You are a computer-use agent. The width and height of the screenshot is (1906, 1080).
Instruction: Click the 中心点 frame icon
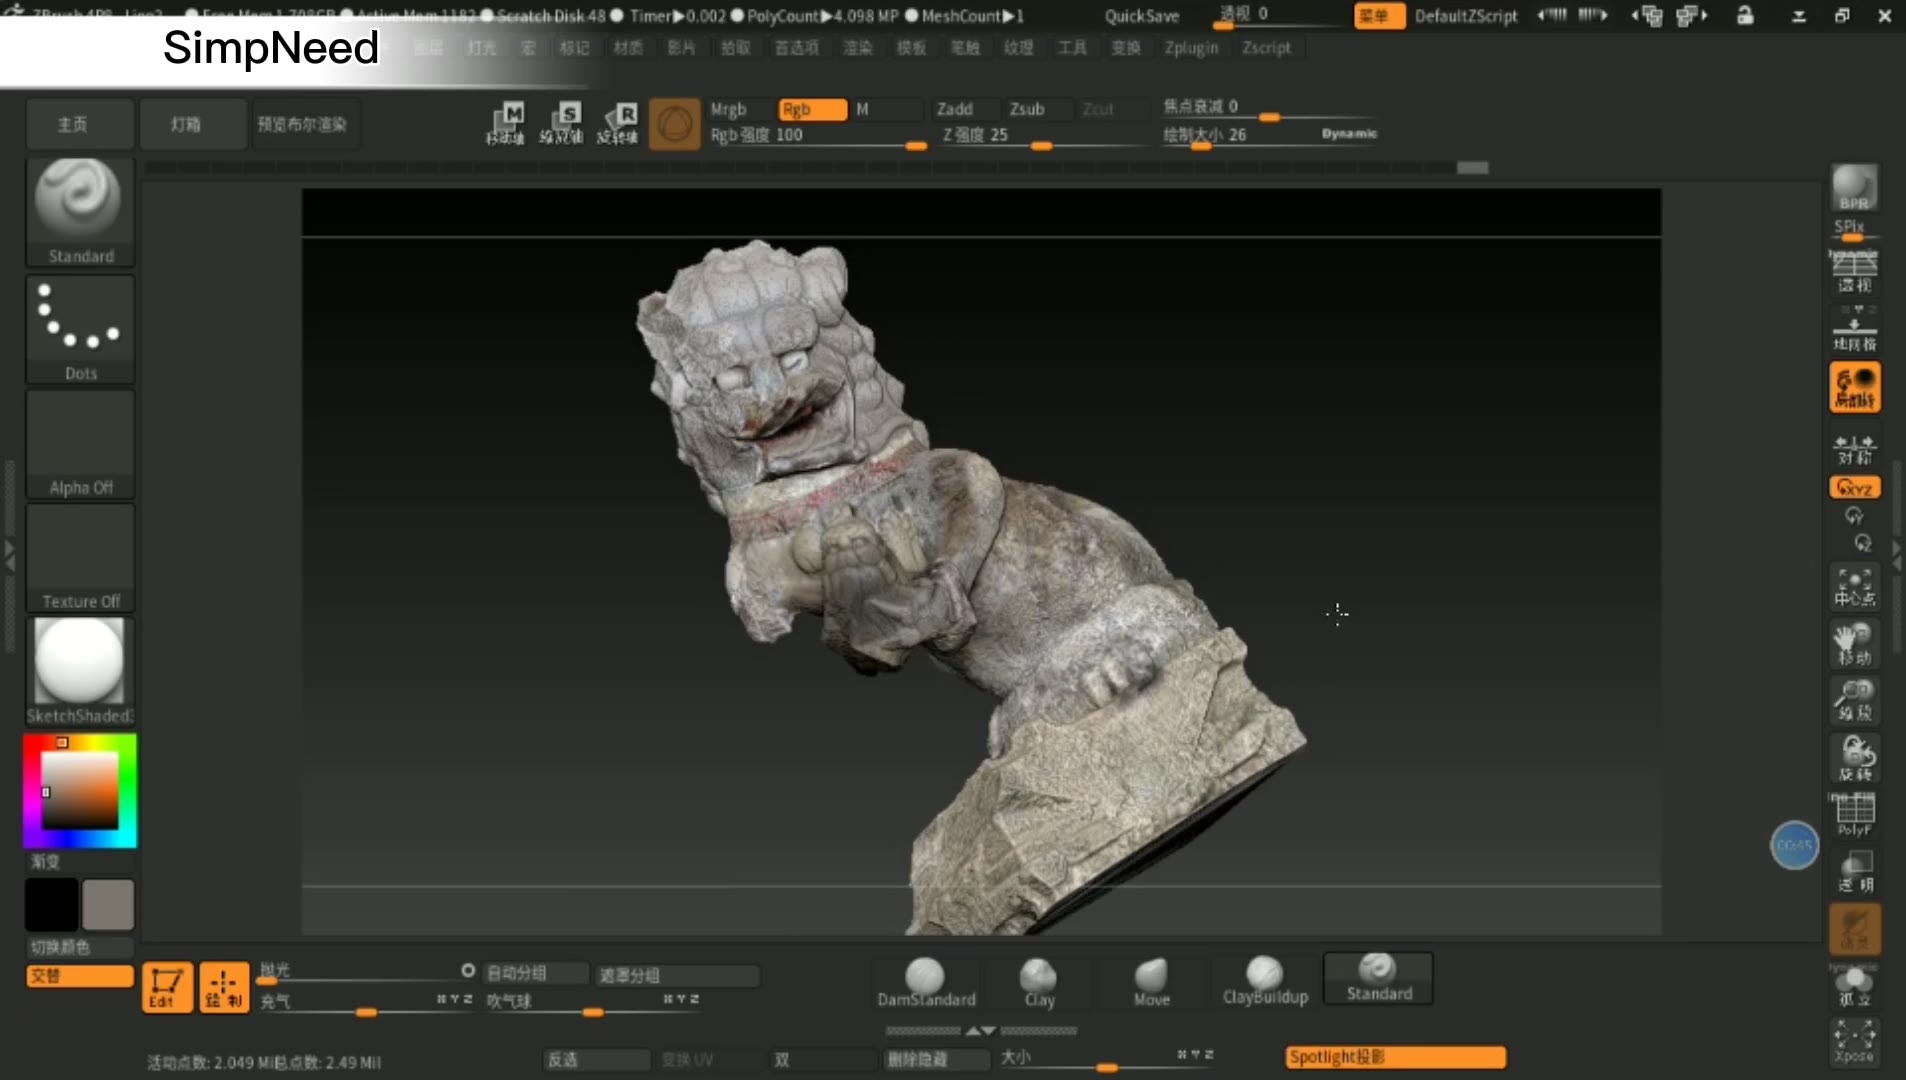1854,588
